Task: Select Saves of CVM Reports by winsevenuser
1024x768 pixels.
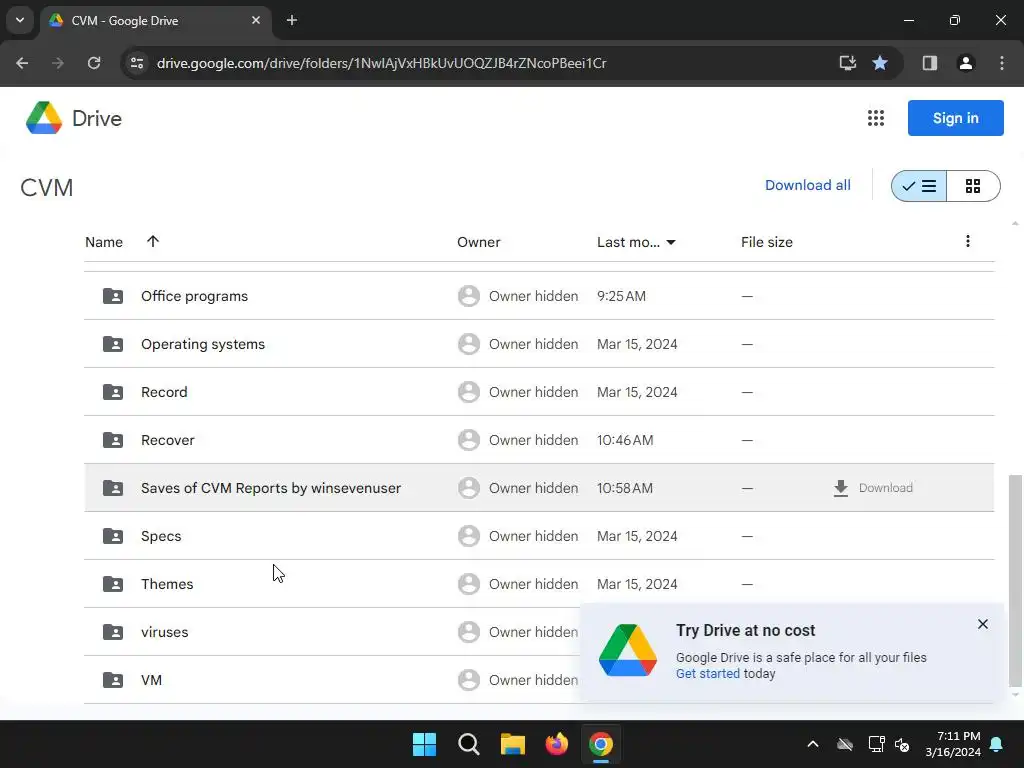Action: click(271, 488)
